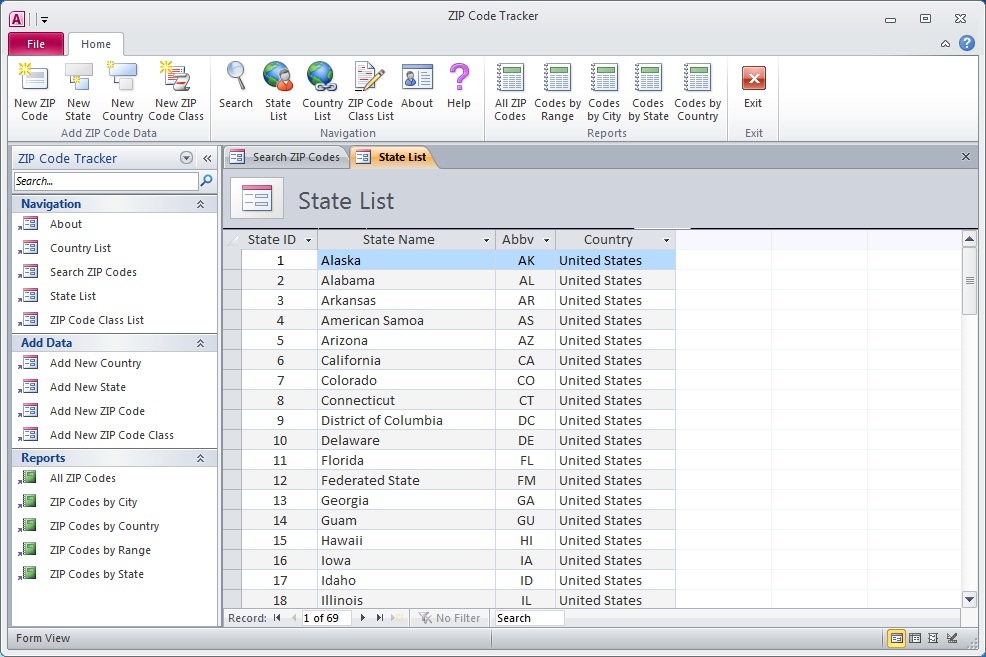Switch to the Search ZIP Codes tab
The height and width of the screenshot is (657, 986).
pyautogui.click(x=285, y=157)
